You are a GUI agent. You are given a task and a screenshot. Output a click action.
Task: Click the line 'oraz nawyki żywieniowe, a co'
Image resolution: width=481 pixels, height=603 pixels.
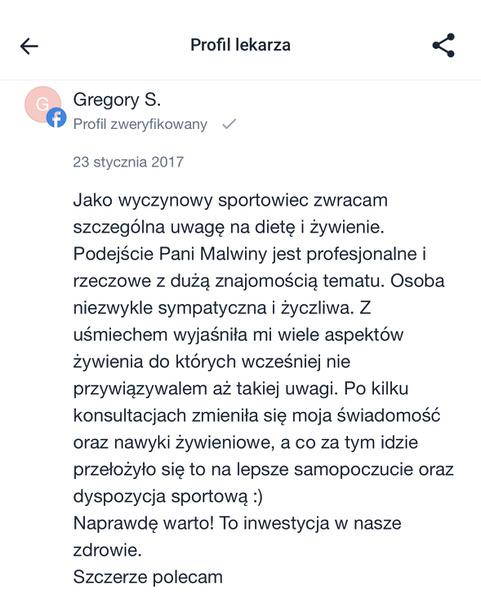pos(245,443)
